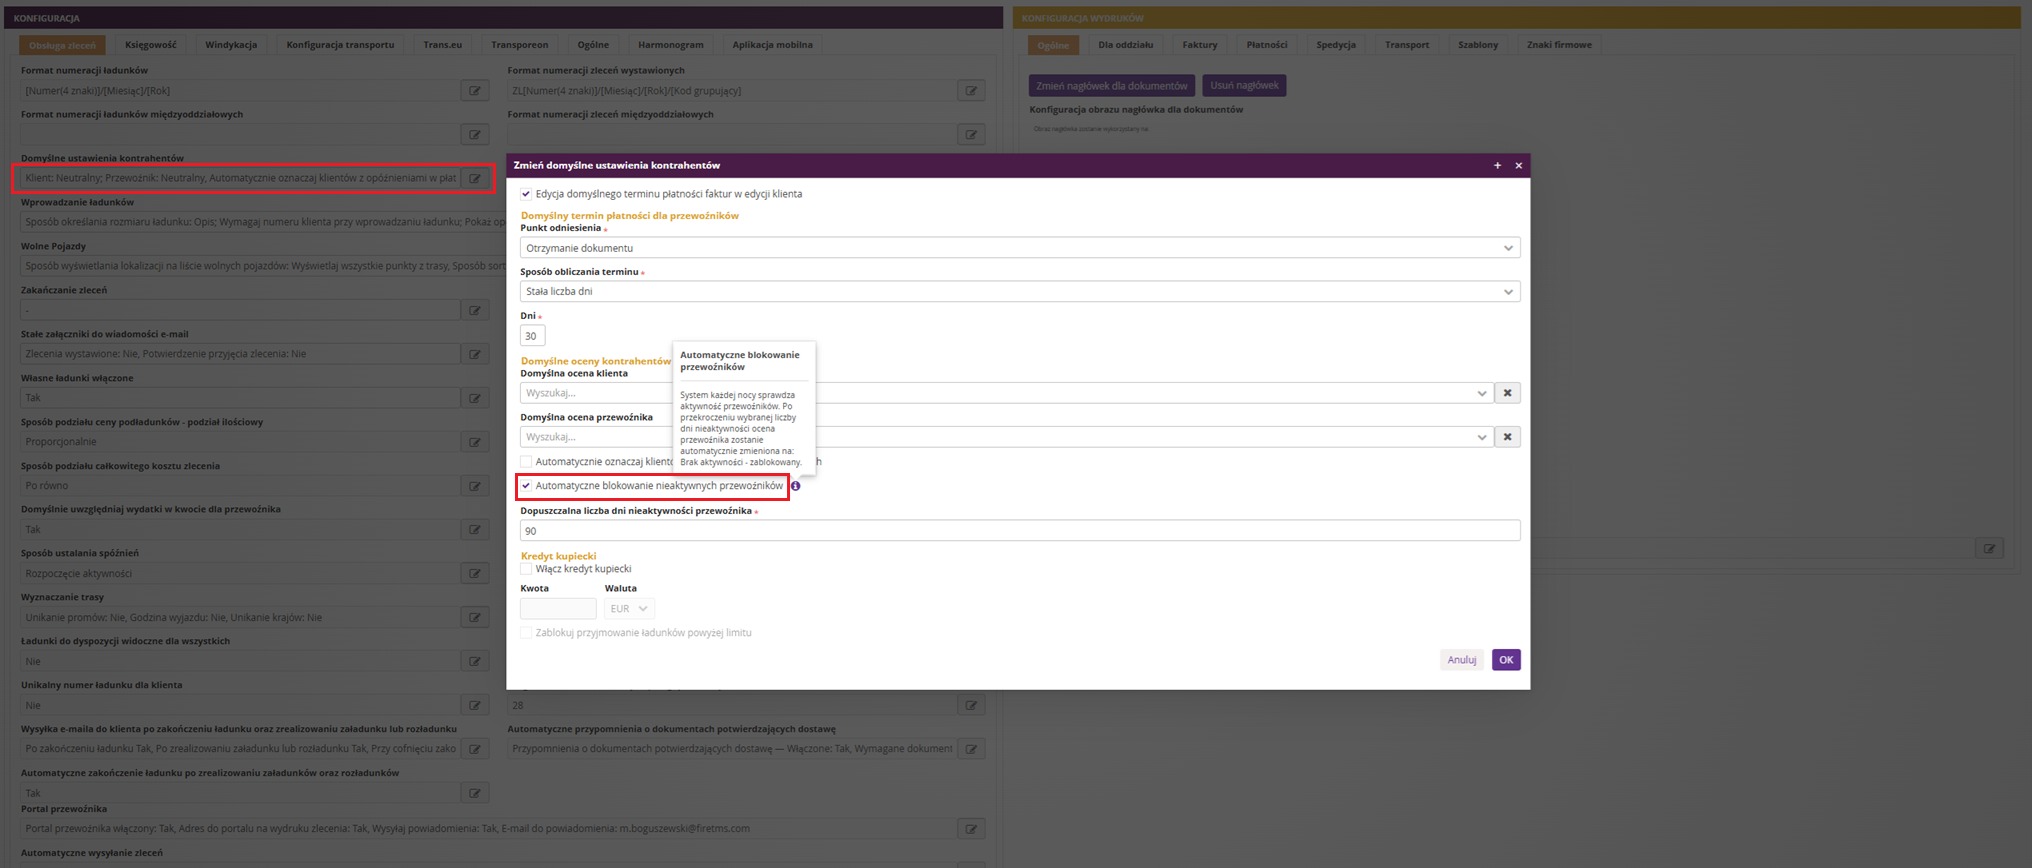Viewport: 2032px width, 868px height.
Task: Edit Unikalny numer ładunku dla klienta
Action: coord(475,706)
